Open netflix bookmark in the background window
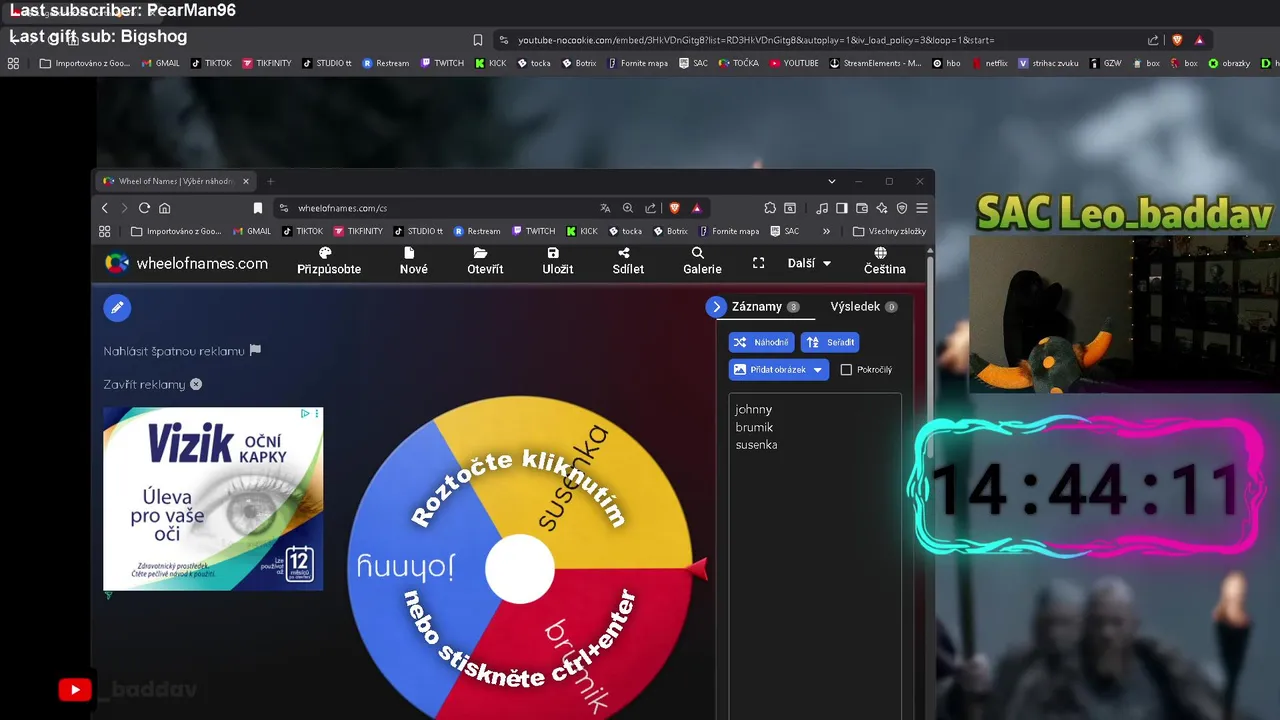 click(990, 63)
